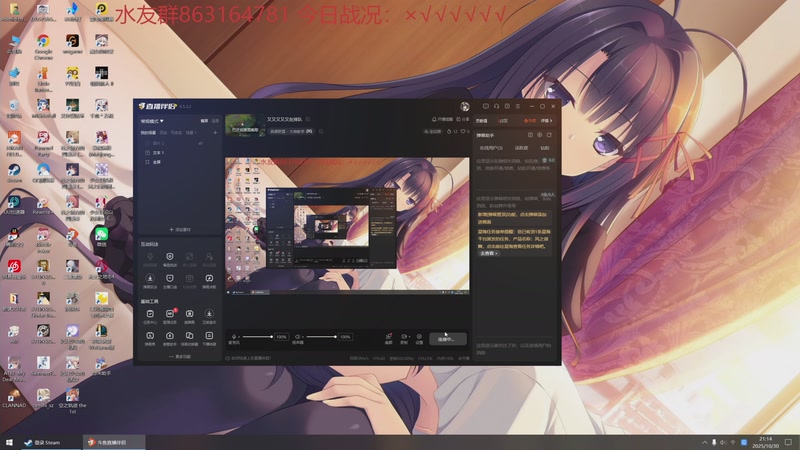Open the third icon in 基础工具 first row

coord(189,314)
